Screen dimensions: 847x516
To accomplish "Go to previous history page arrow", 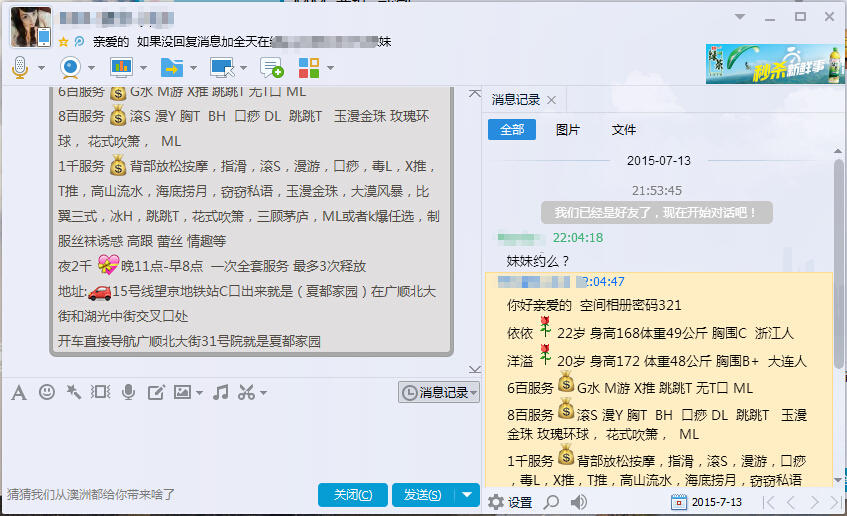I will (x=791, y=502).
